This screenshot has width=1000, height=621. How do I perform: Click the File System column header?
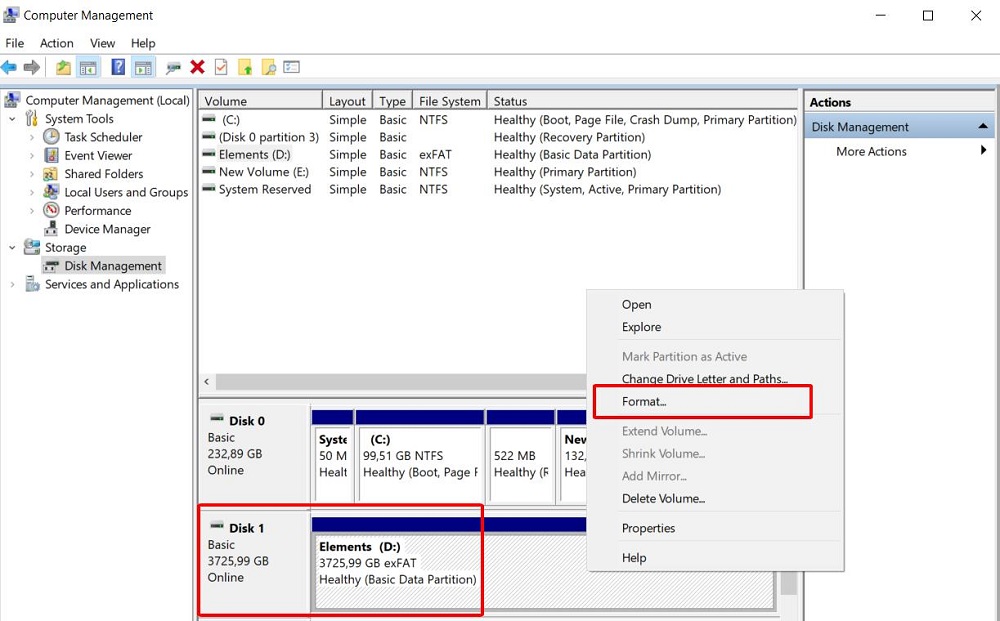click(x=449, y=101)
